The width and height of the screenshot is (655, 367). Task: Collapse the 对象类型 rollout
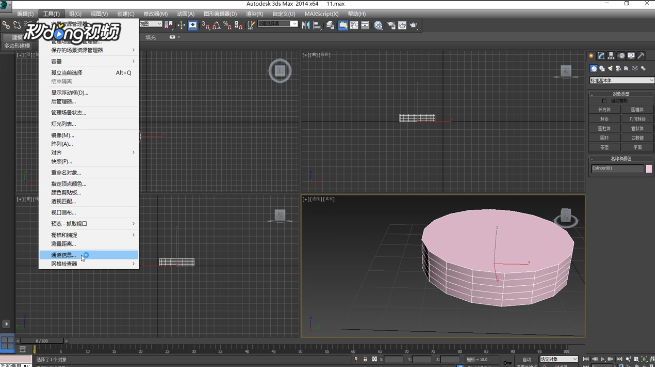point(621,94)
